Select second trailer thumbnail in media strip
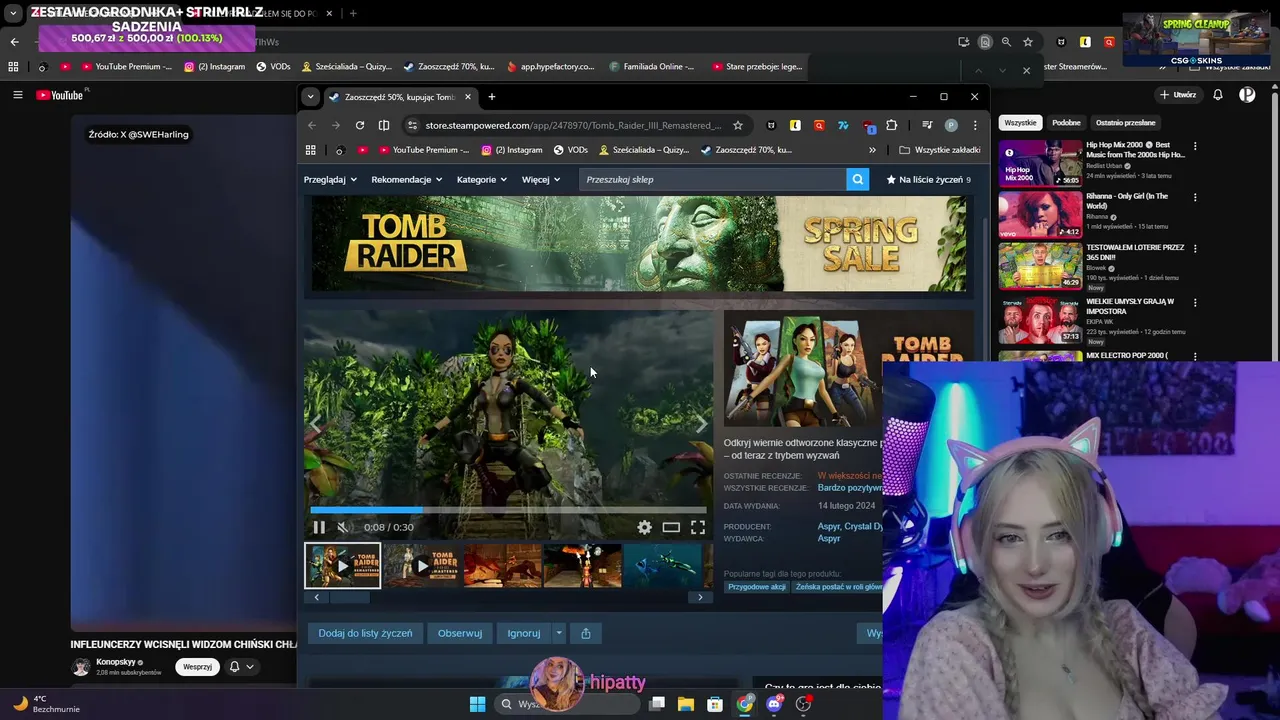Image resolution: width=1280 pixels, height=720 pixels. (422, 566)
